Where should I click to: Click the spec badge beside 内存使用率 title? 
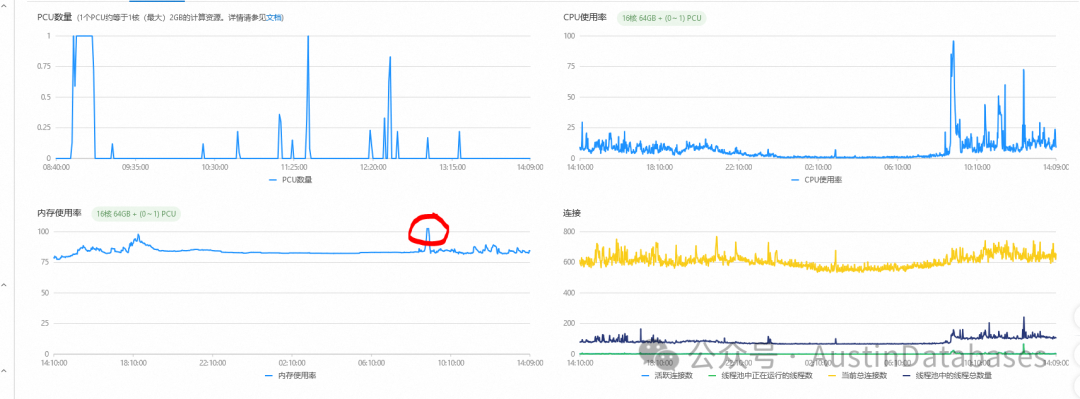coord(136,214)
